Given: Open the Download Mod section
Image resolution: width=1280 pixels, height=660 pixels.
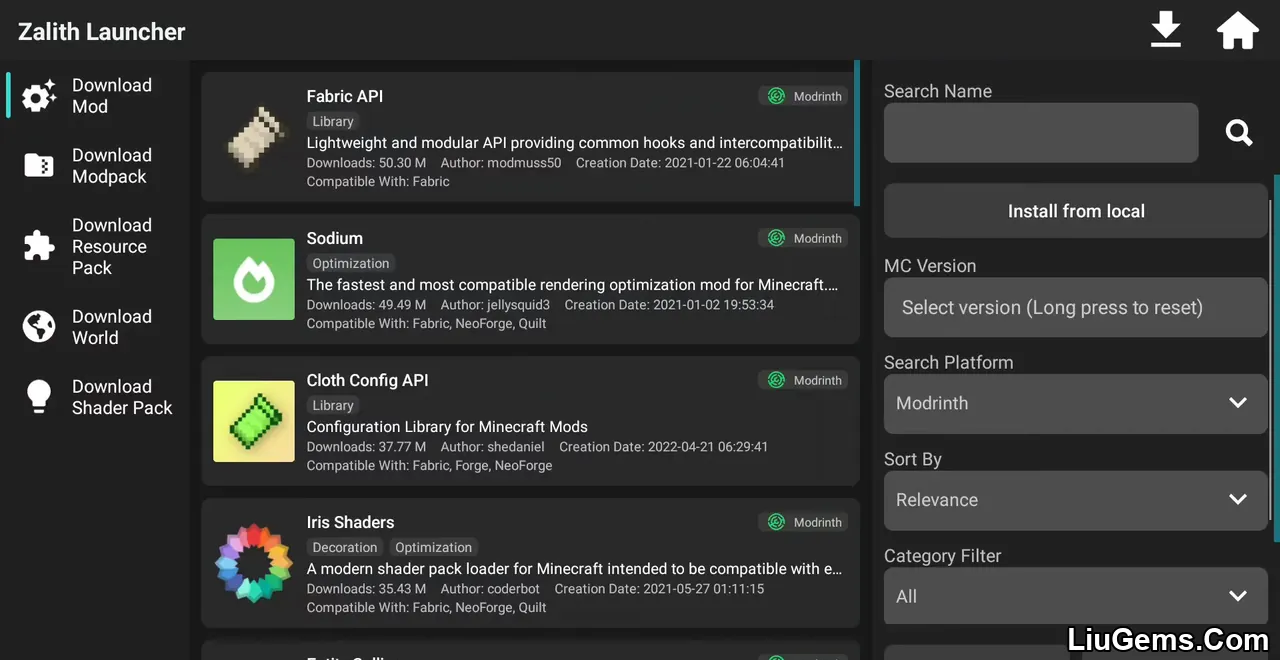Looking at the screenshot, I should (x=96, y=96).
